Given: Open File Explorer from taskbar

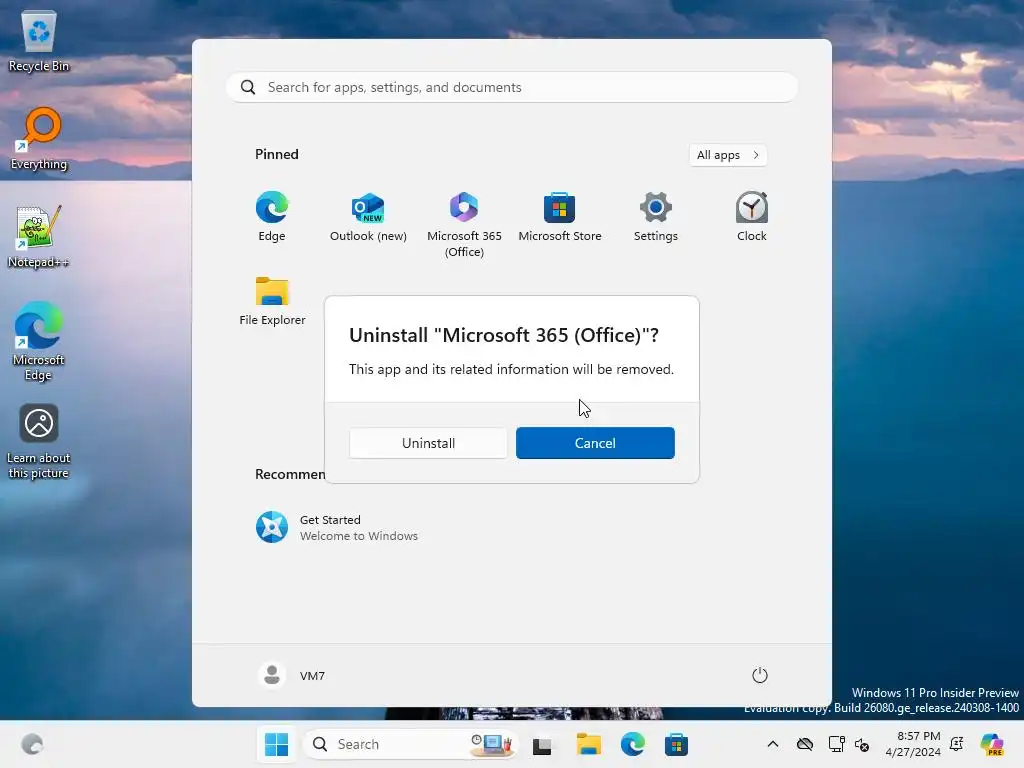Looking at the screenshot, I should pyautogui.click(x=588, y=744).
